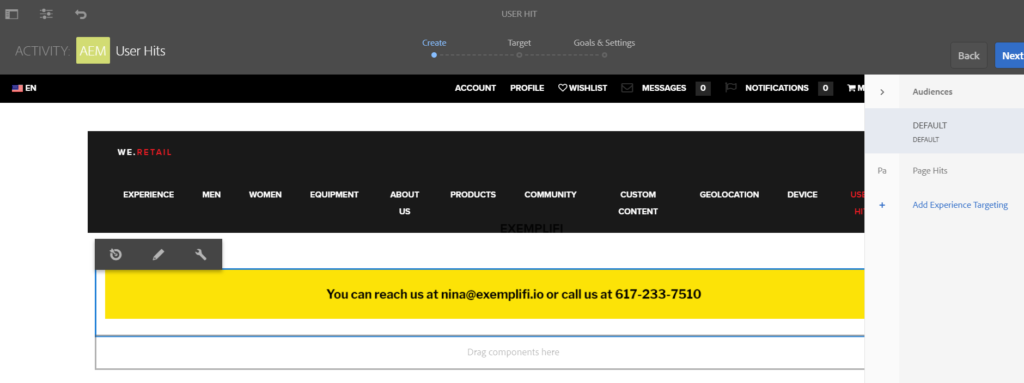Open the MESSAGES link
The image size is (1024, 383).
point(664,88)
